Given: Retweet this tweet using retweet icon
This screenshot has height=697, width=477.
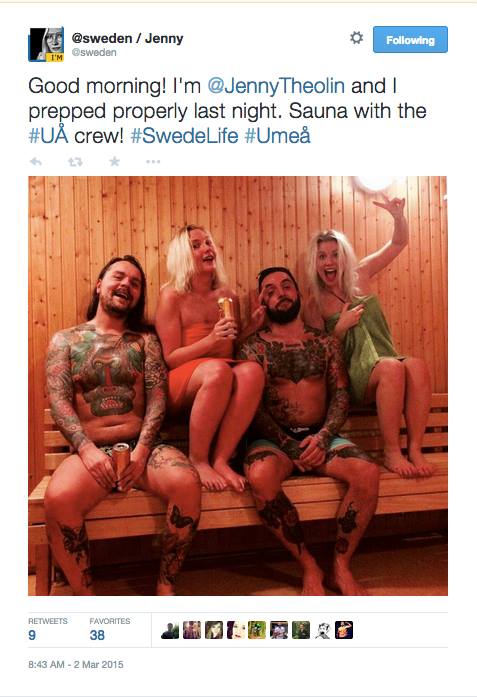Looking at the screenshot, I should click(x=75, y=162).
